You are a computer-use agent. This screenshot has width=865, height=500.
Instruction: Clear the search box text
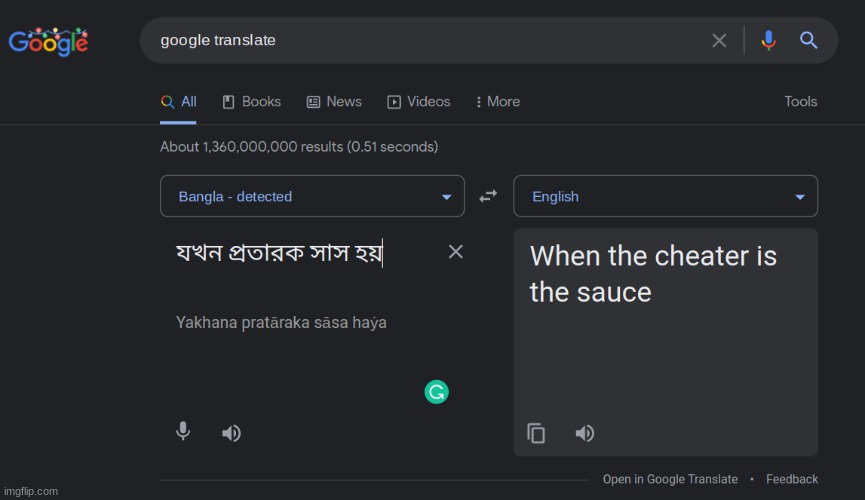pyautogui.click(x=719, y=40)
